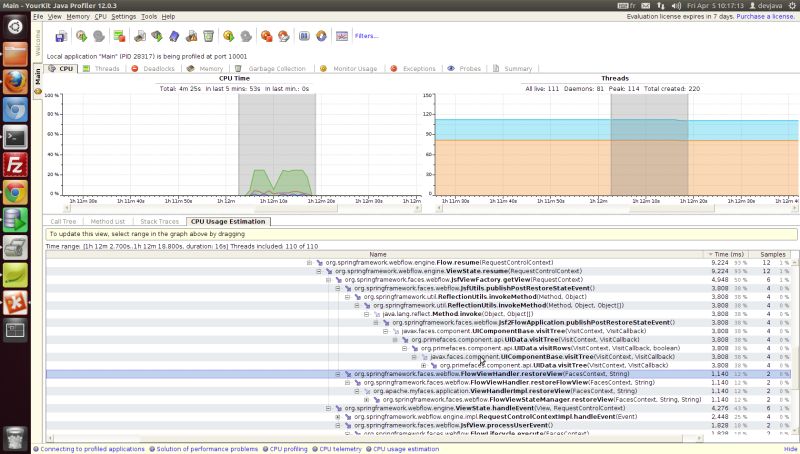Collapse JsfViewFactory.getView node
800x454 pixels.
(x=328, y=280)
